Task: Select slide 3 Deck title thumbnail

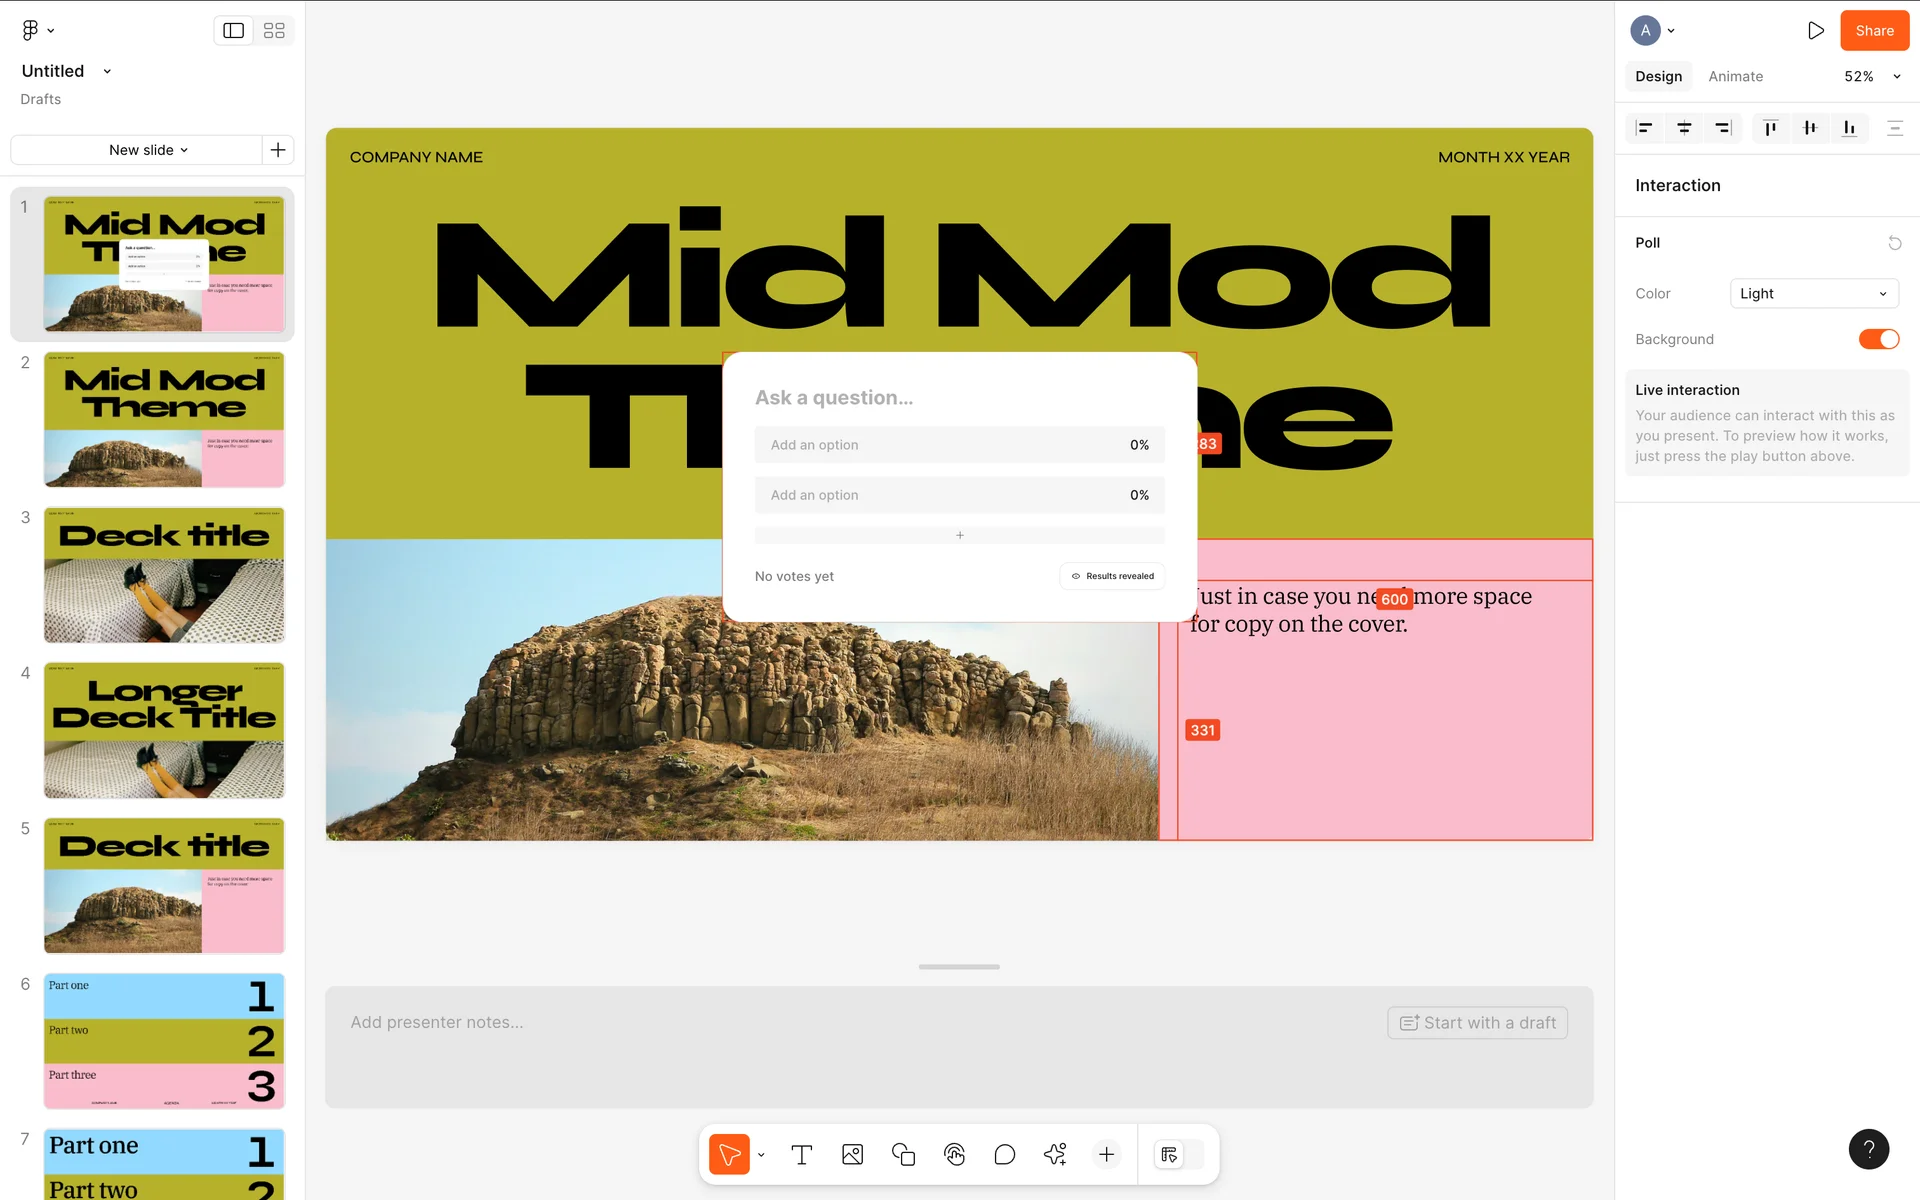Action: click(x=164, y=575)
